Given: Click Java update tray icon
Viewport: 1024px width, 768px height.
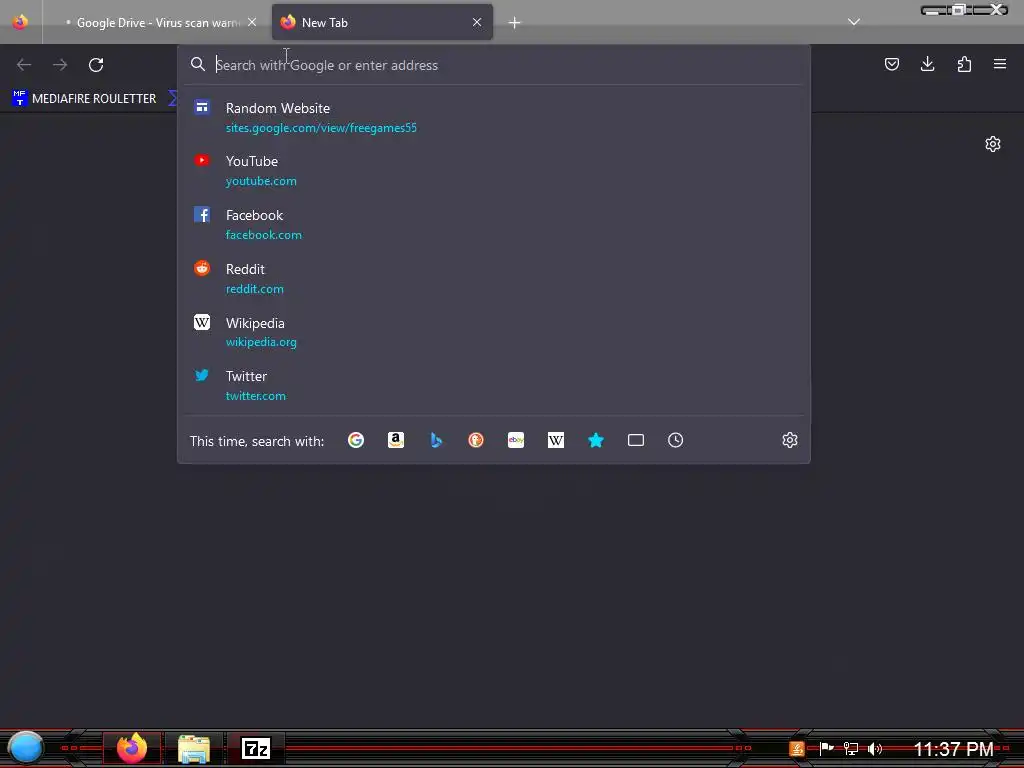Looking at the screenshot, I should [797, 749].
